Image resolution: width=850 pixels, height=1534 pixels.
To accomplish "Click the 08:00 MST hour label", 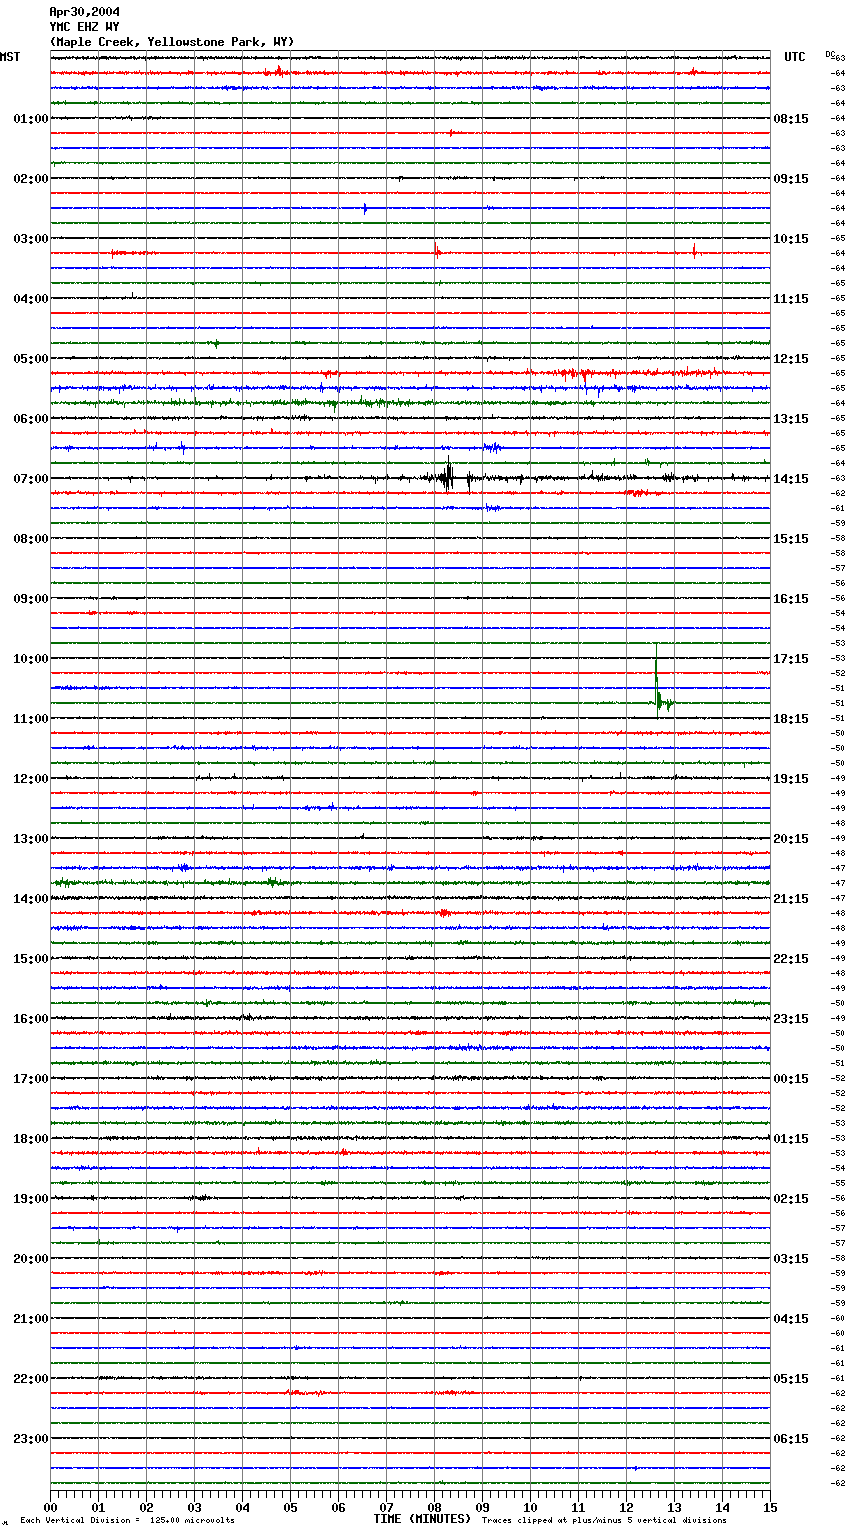I will [31, 538].
